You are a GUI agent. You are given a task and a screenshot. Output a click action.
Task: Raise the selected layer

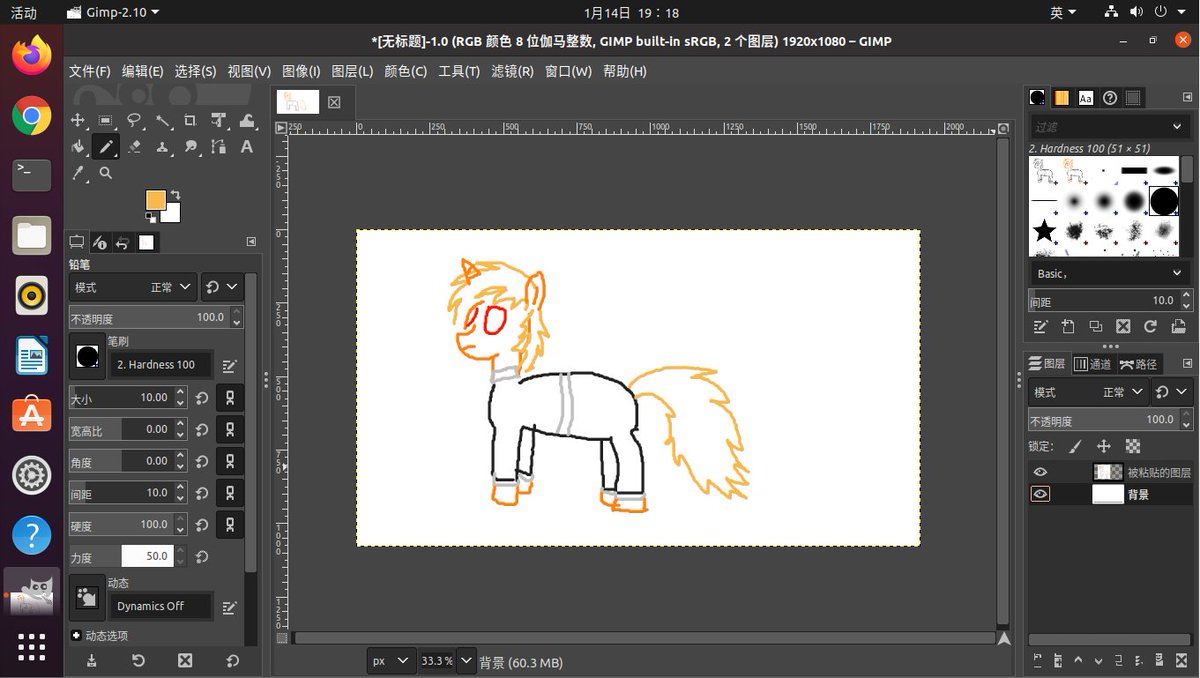(x=1079, y=660)
